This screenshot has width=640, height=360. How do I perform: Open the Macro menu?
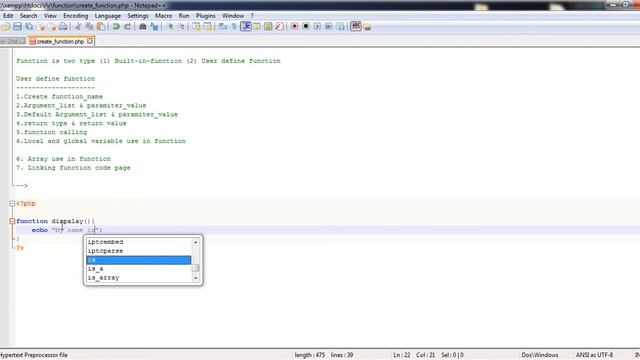click(x=163, y=16)
